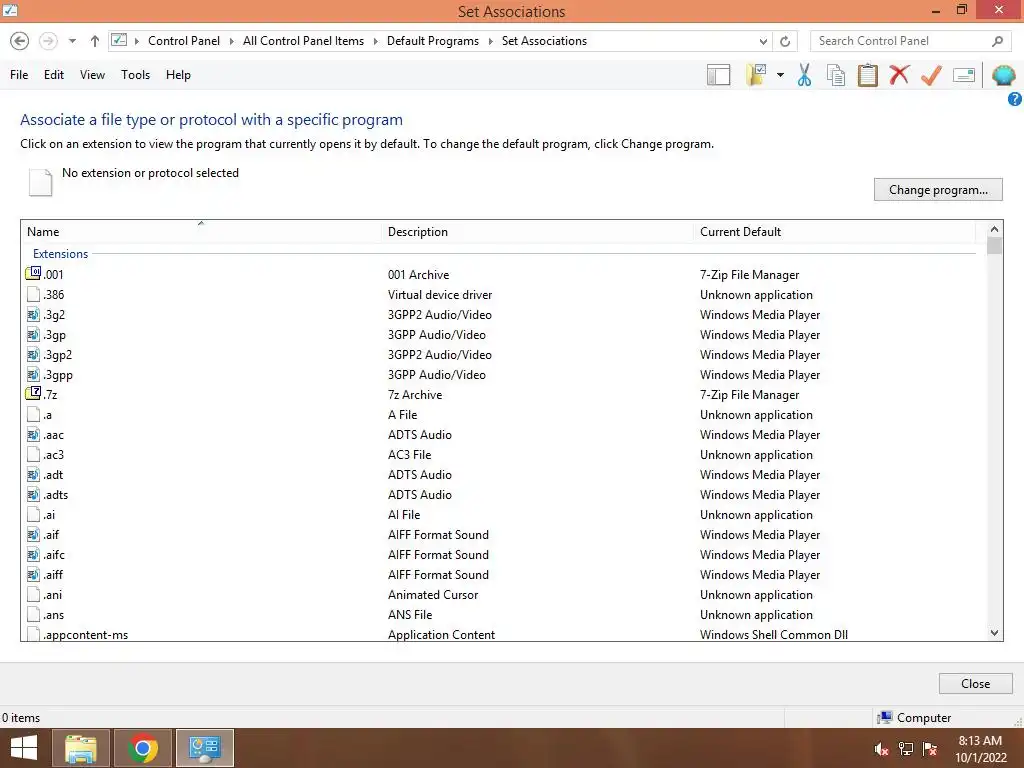Click Control Panel taskbar icon
This screenshot has width=1024, height=768.
[204, 748]
